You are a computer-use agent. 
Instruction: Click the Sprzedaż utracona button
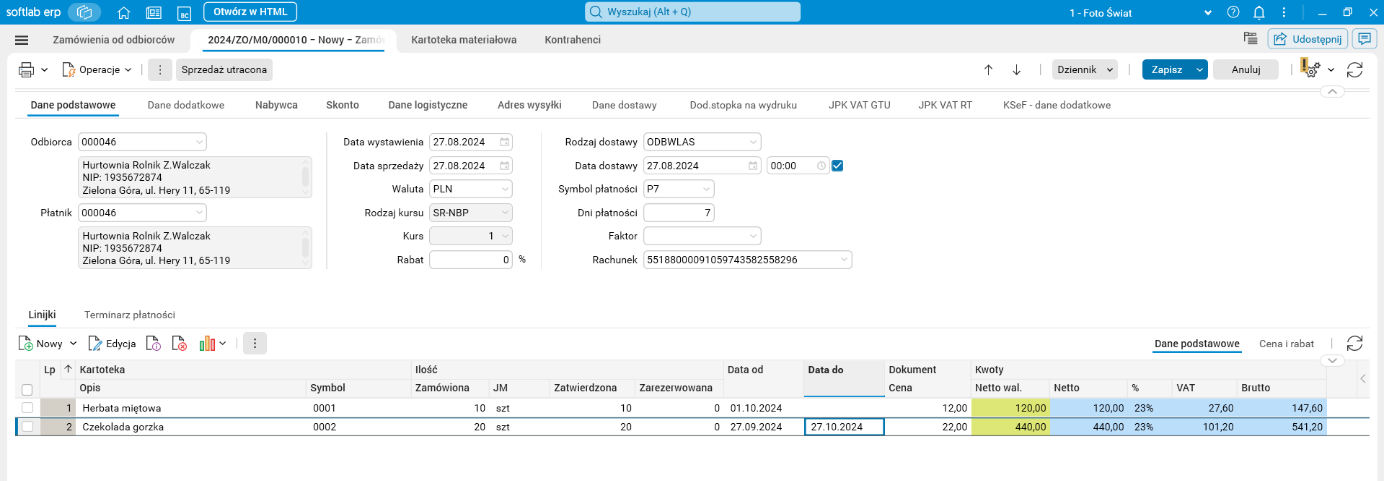[225, 70]
